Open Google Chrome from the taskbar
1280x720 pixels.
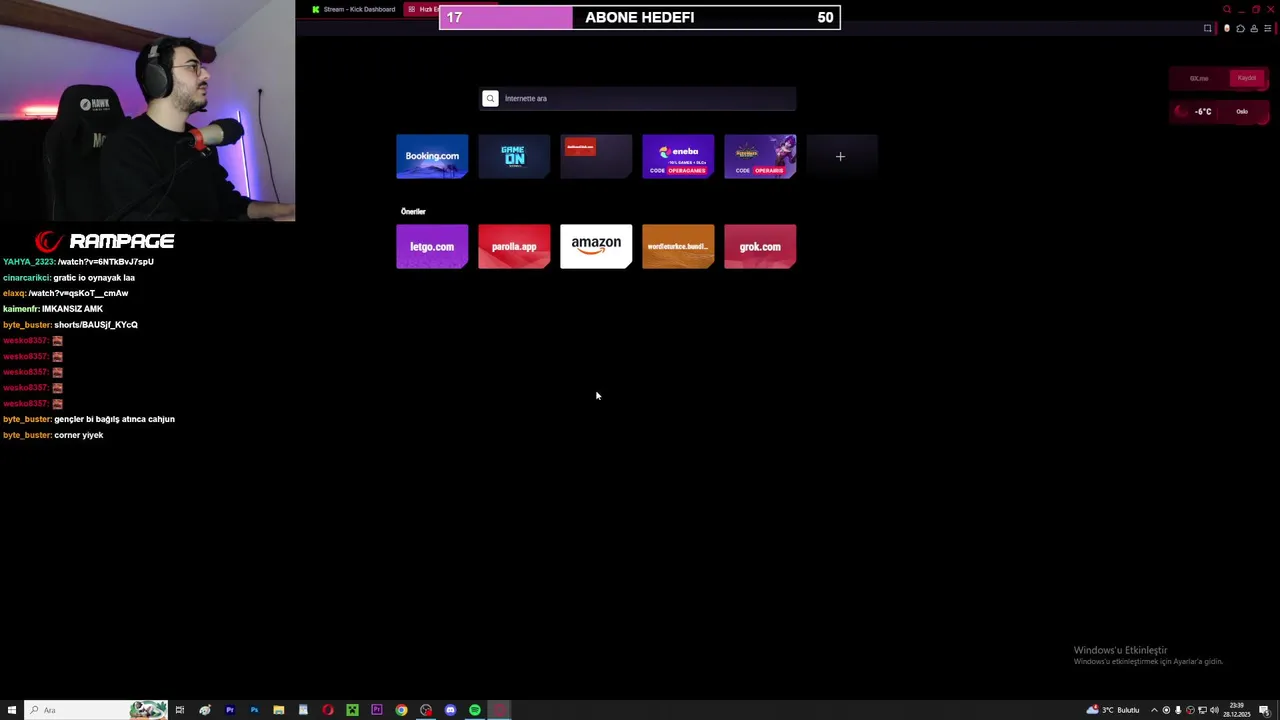coord(401,710)
